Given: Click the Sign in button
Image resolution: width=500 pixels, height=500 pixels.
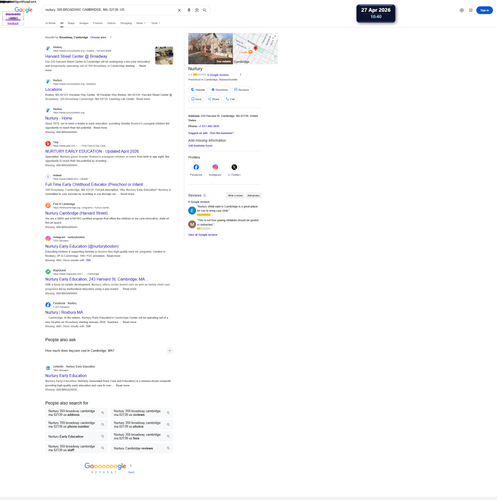Looking at the screenshot, I should pyautogui.click(x=484, y=10).
